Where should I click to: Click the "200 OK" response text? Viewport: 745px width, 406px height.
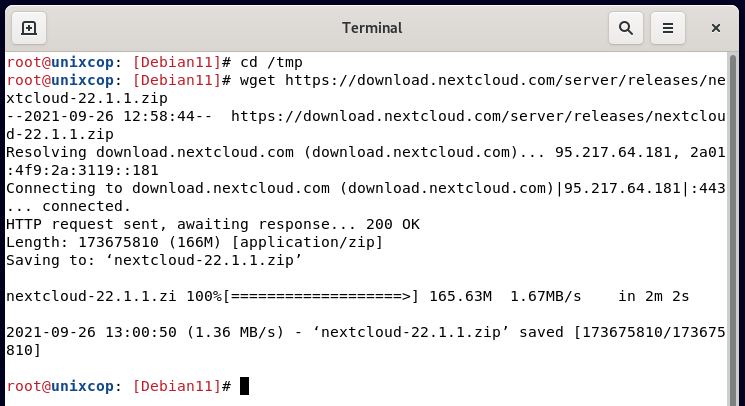393,224
